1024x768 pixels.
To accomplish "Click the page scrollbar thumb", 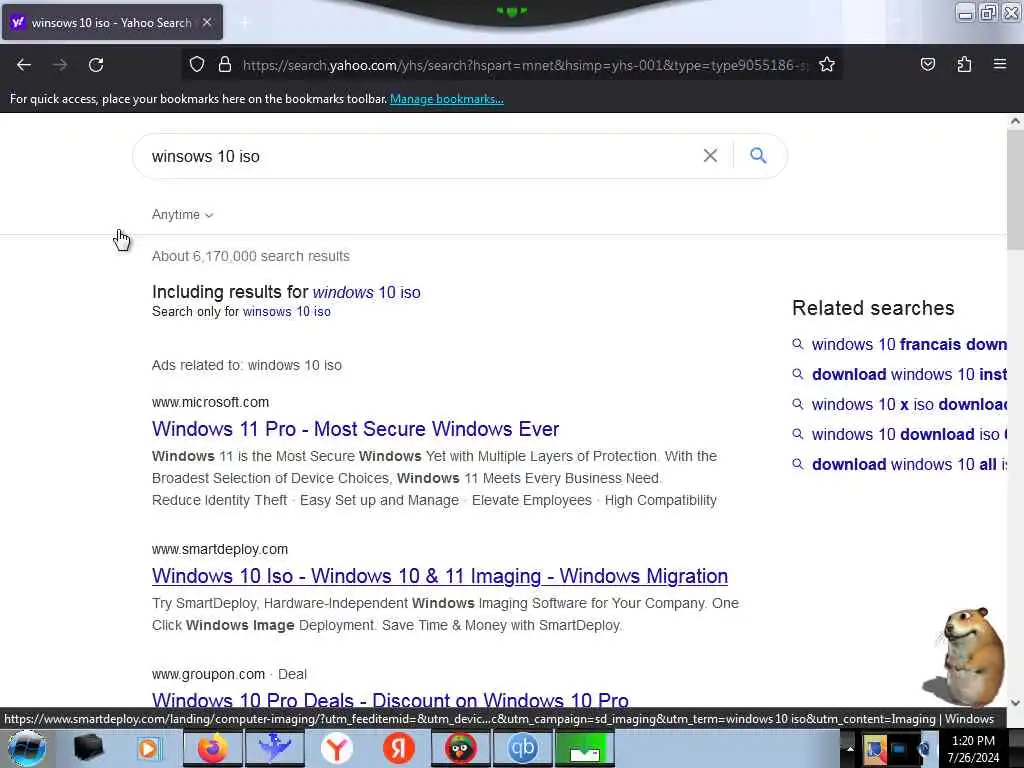I will tap(1015, 189).
